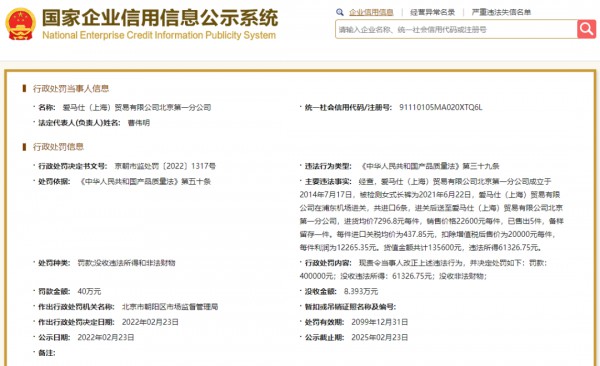Click the 统一社会信用代码/注册号 label

pos(348,108)
